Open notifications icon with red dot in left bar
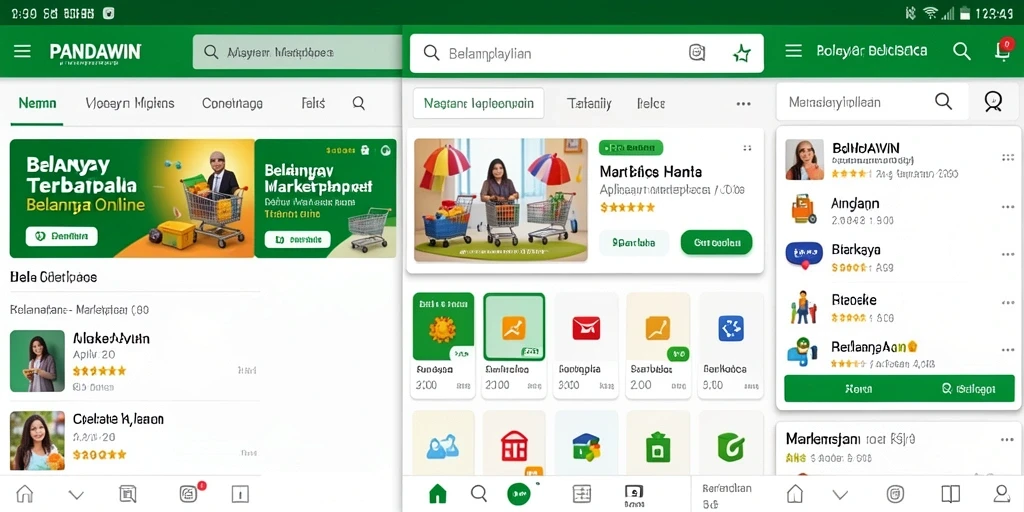 click(x=189, y=494)
